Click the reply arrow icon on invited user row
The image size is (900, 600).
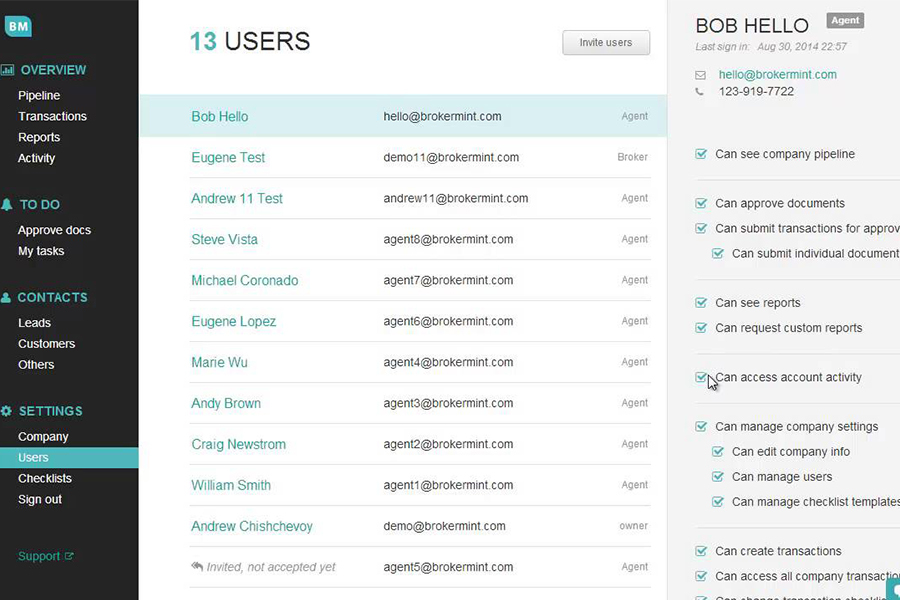pyautogui.click(x=197, y=566)
